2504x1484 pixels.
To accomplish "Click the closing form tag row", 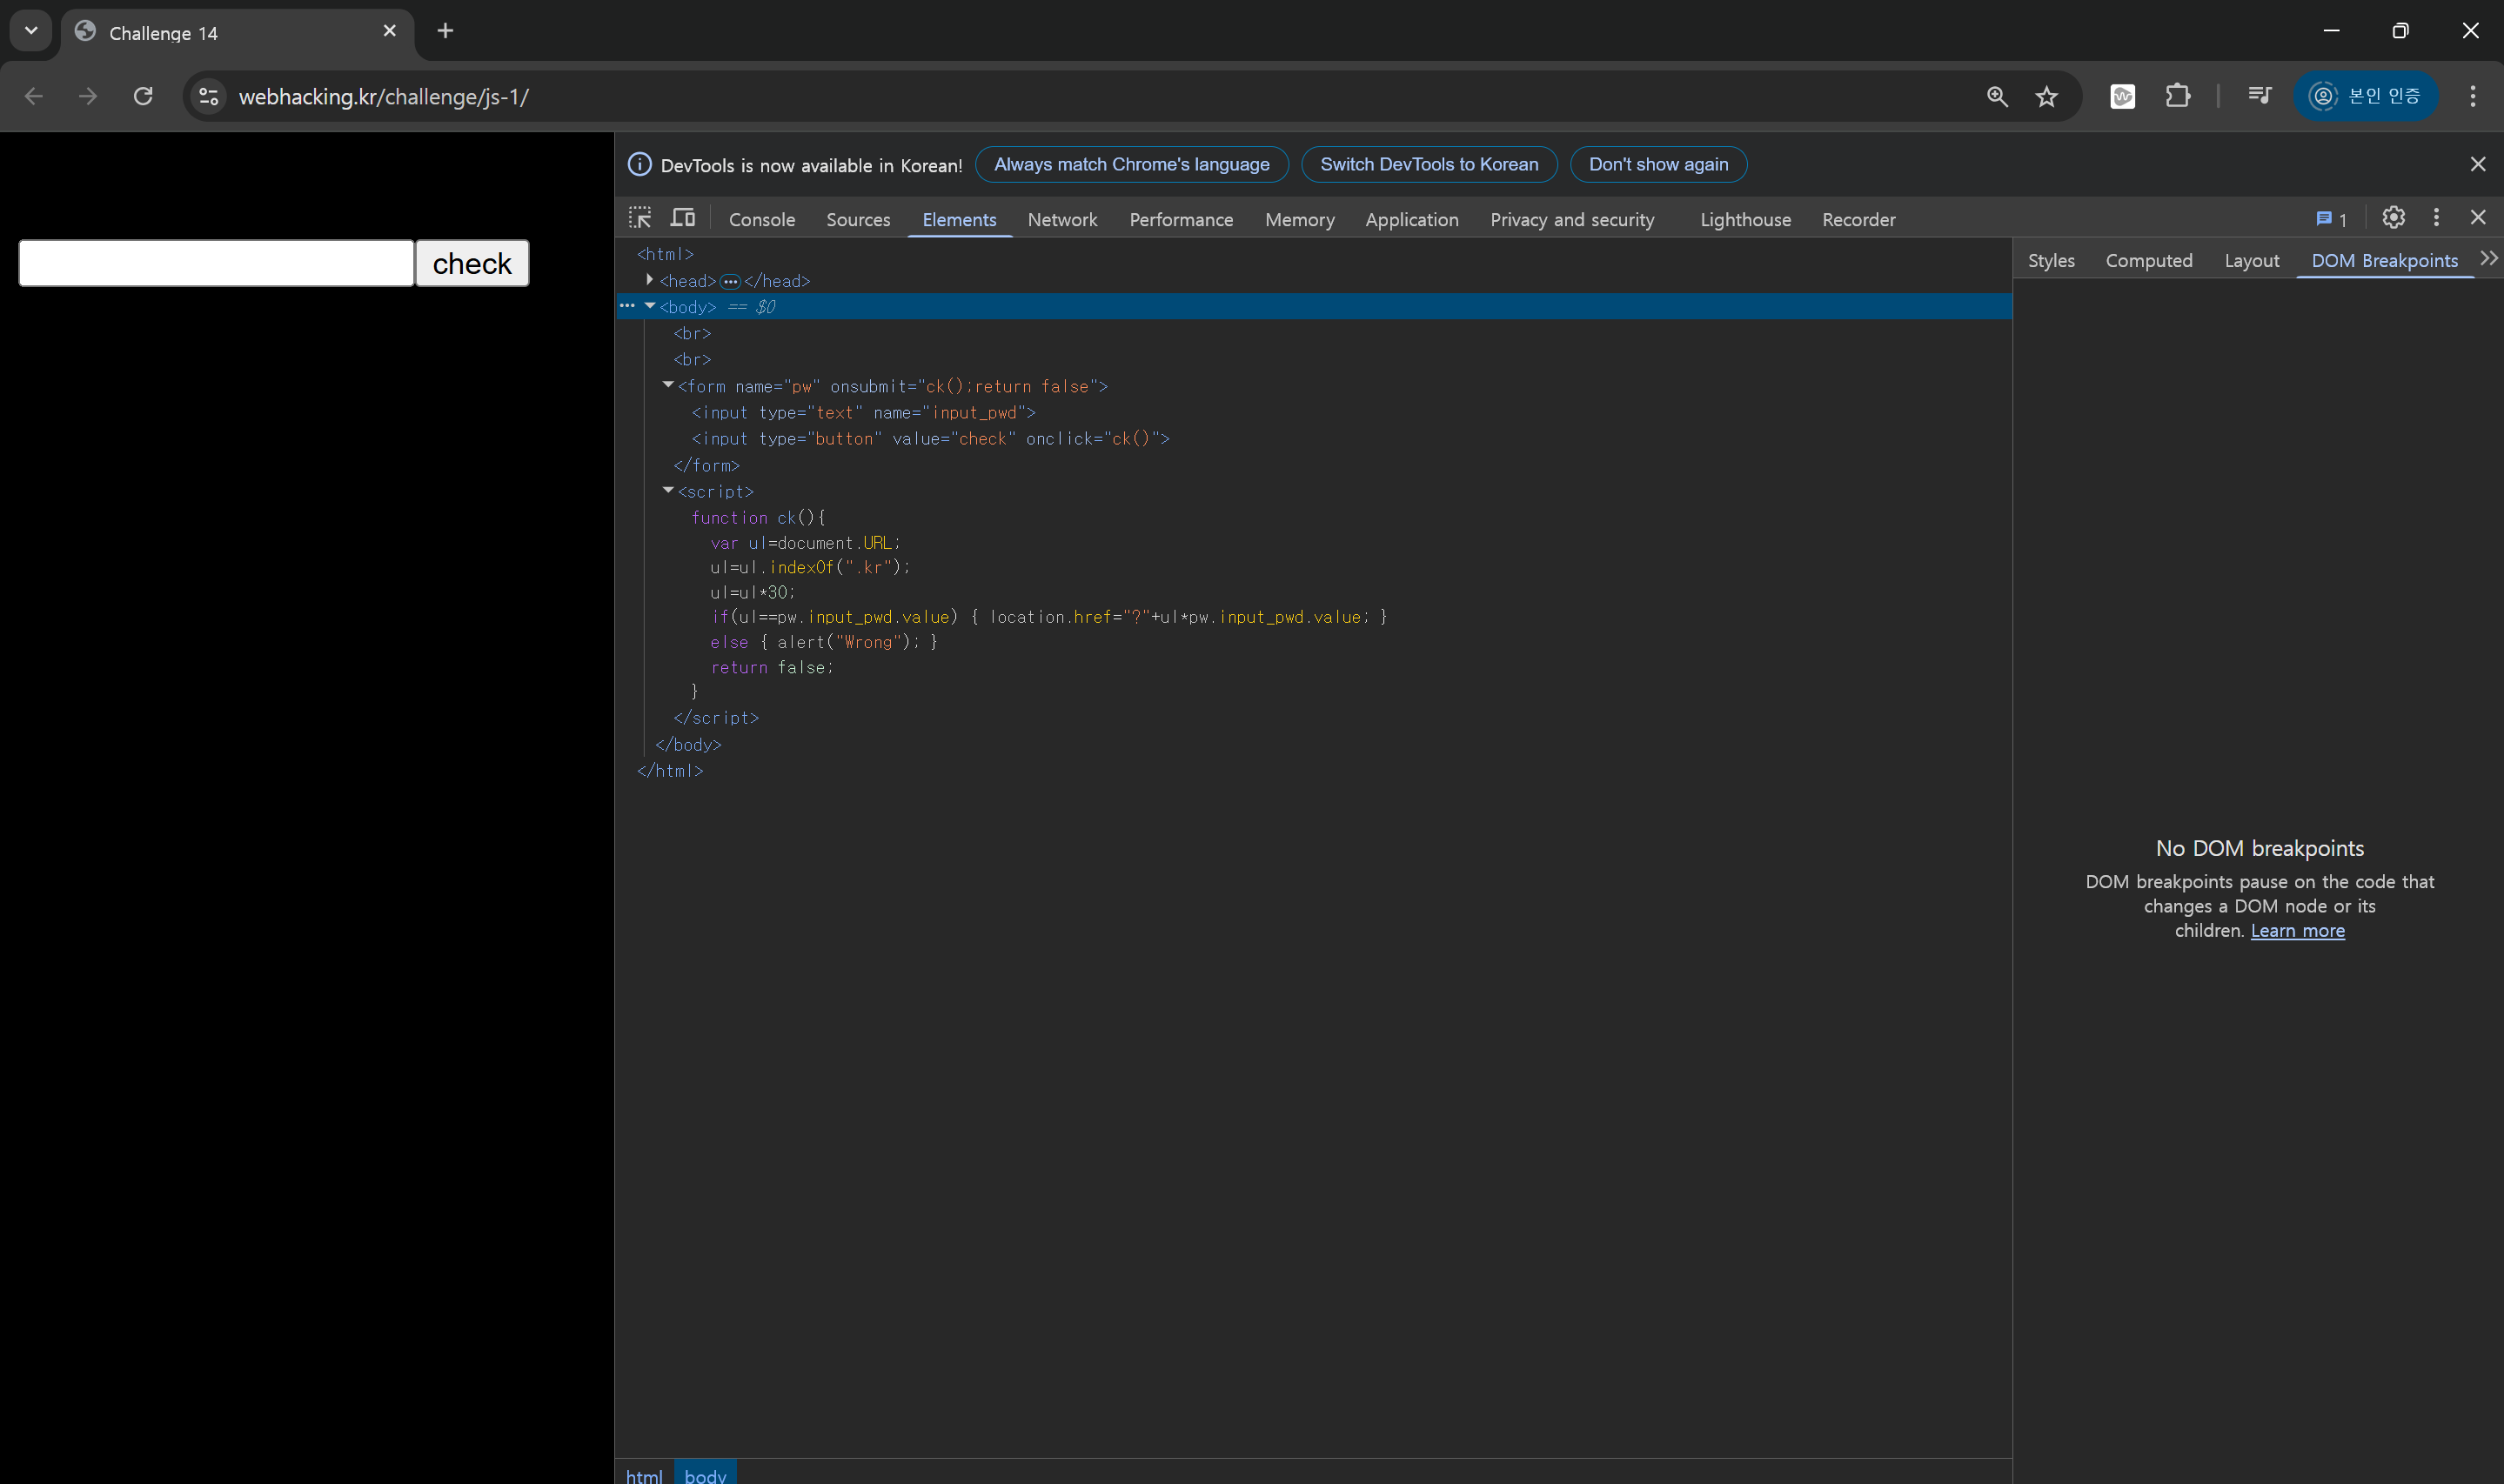I will 706,465.
